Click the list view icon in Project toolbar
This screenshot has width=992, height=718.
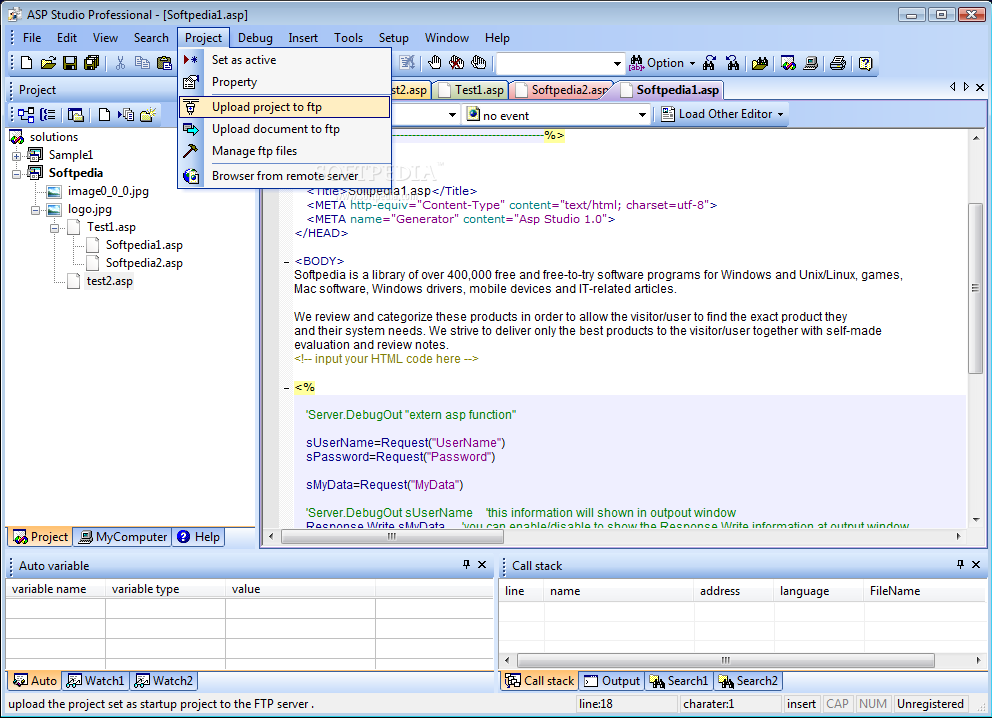(x=47, y=115)
